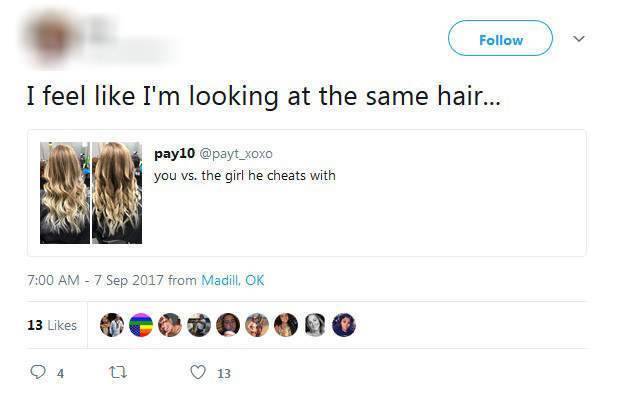Click the blurred author profile picture
The image size is (621, 393).
pyautogui.click(x=51, y=39)
